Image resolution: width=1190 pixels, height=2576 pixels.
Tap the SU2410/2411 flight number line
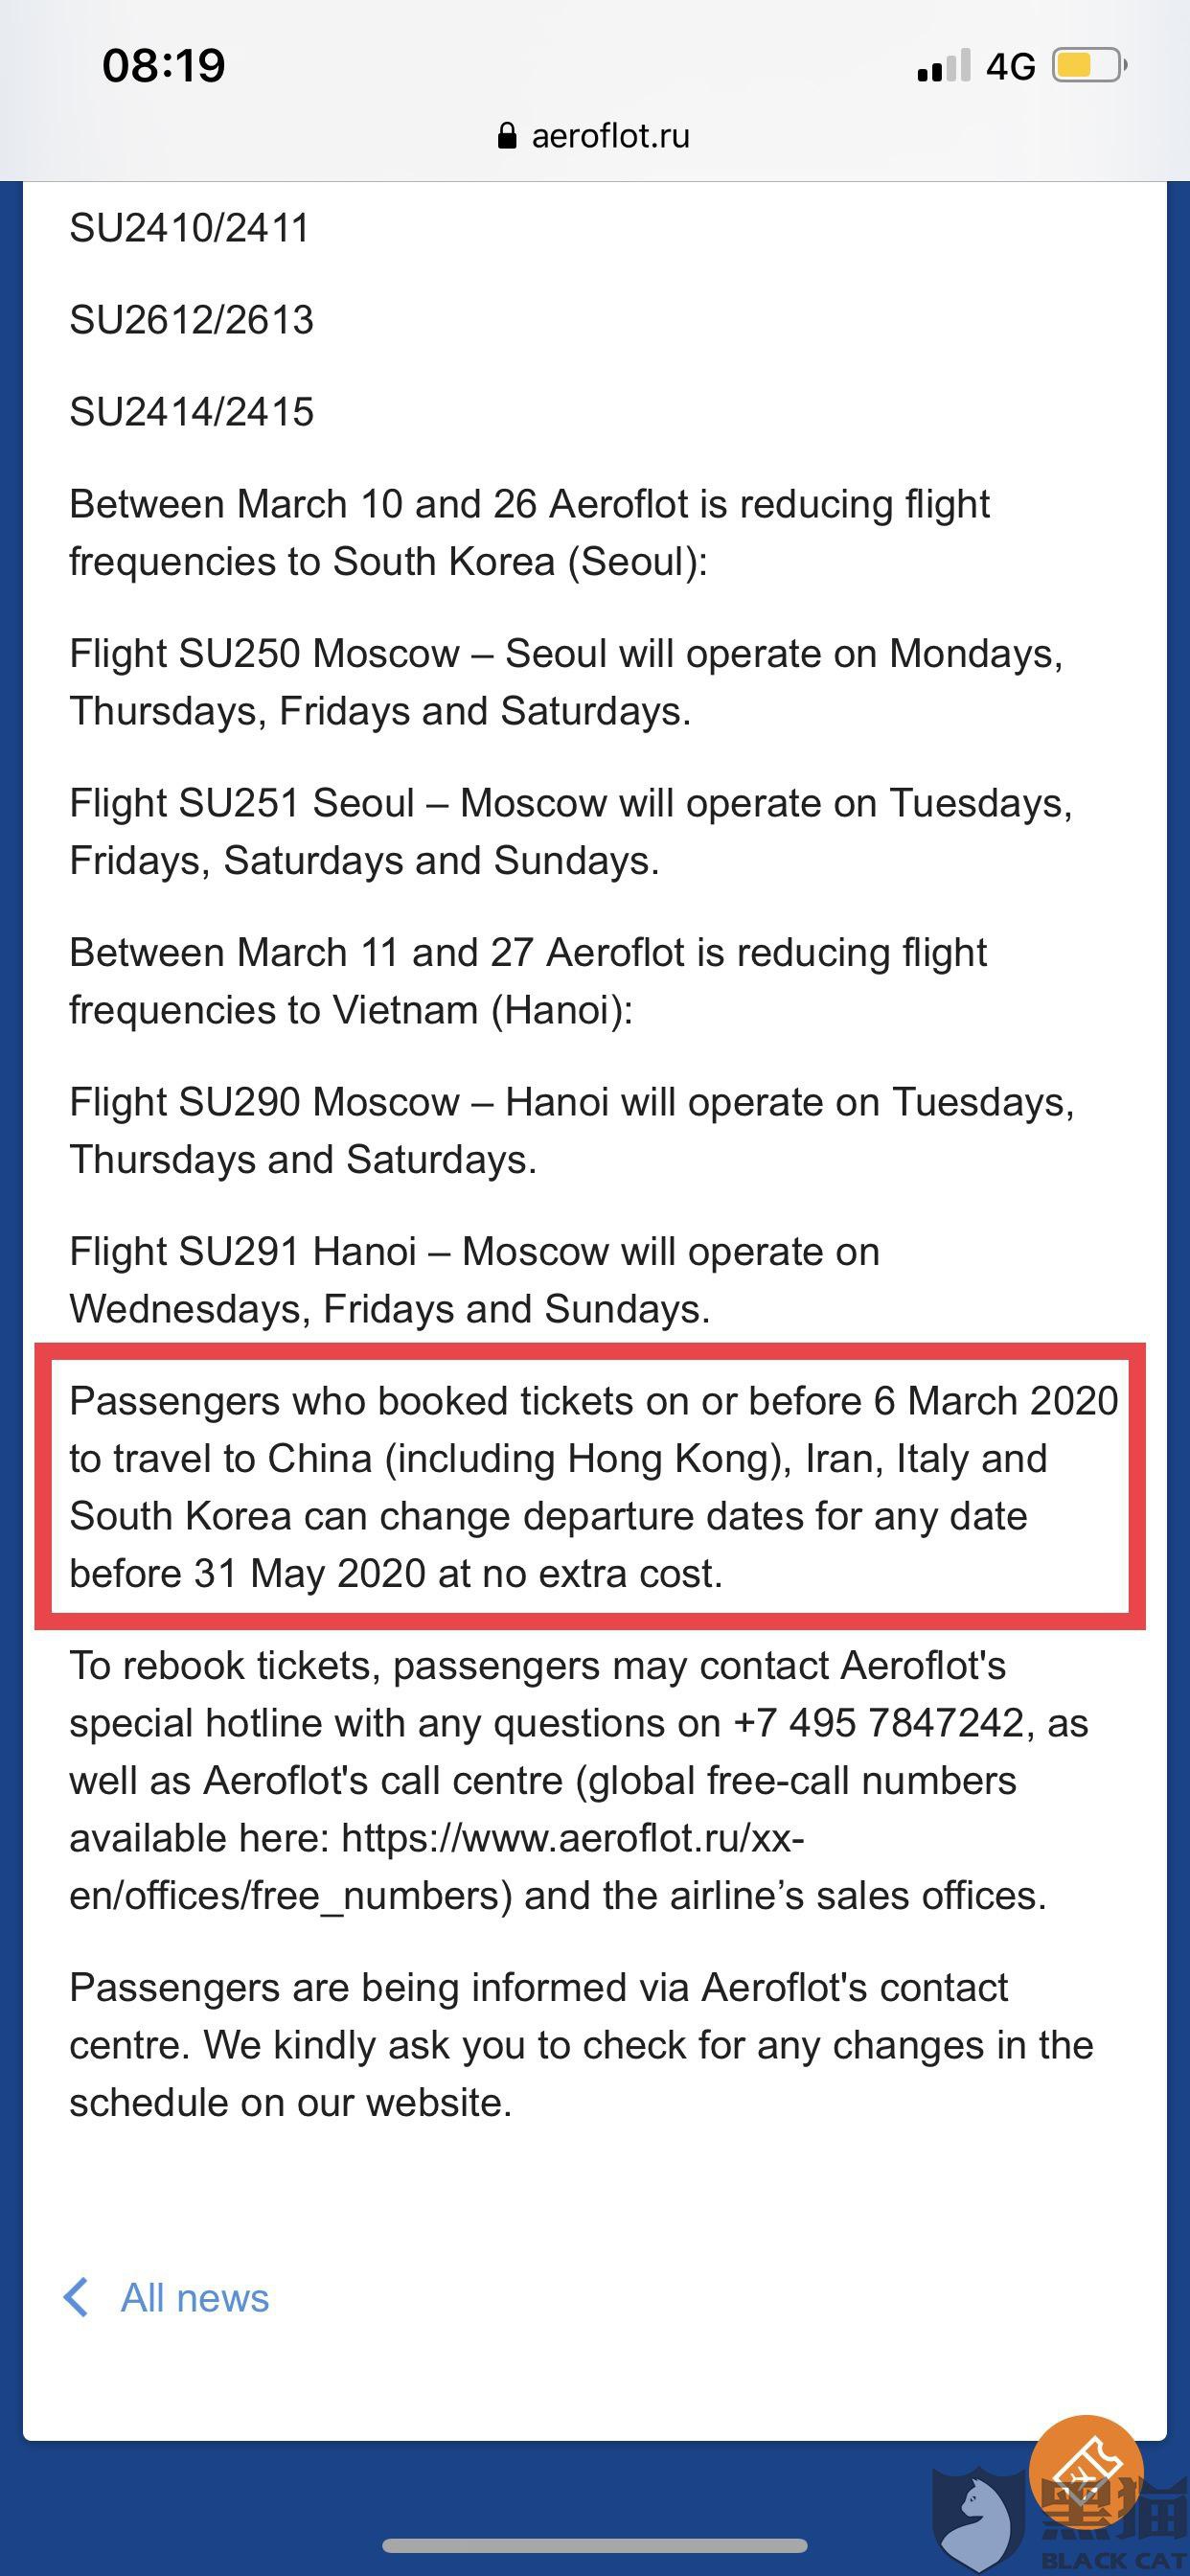click(189, 228)
